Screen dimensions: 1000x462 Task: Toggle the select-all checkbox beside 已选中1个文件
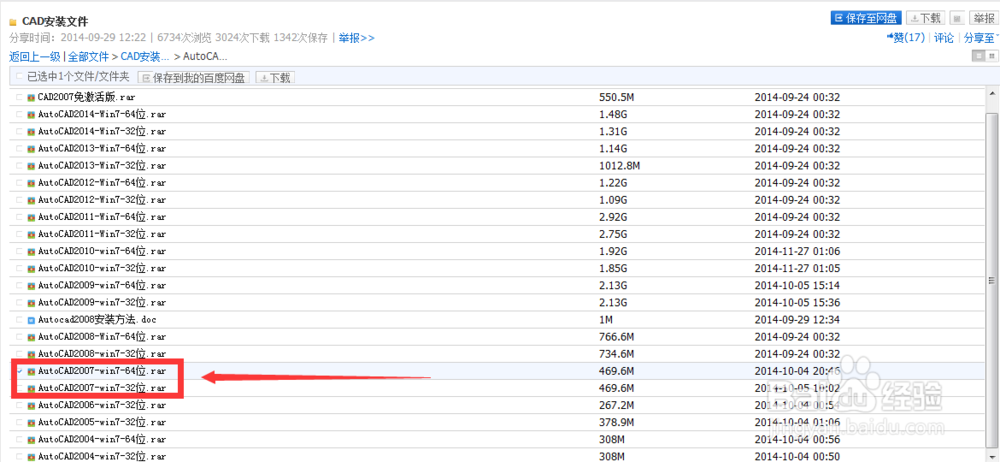(x=19, y=77)
